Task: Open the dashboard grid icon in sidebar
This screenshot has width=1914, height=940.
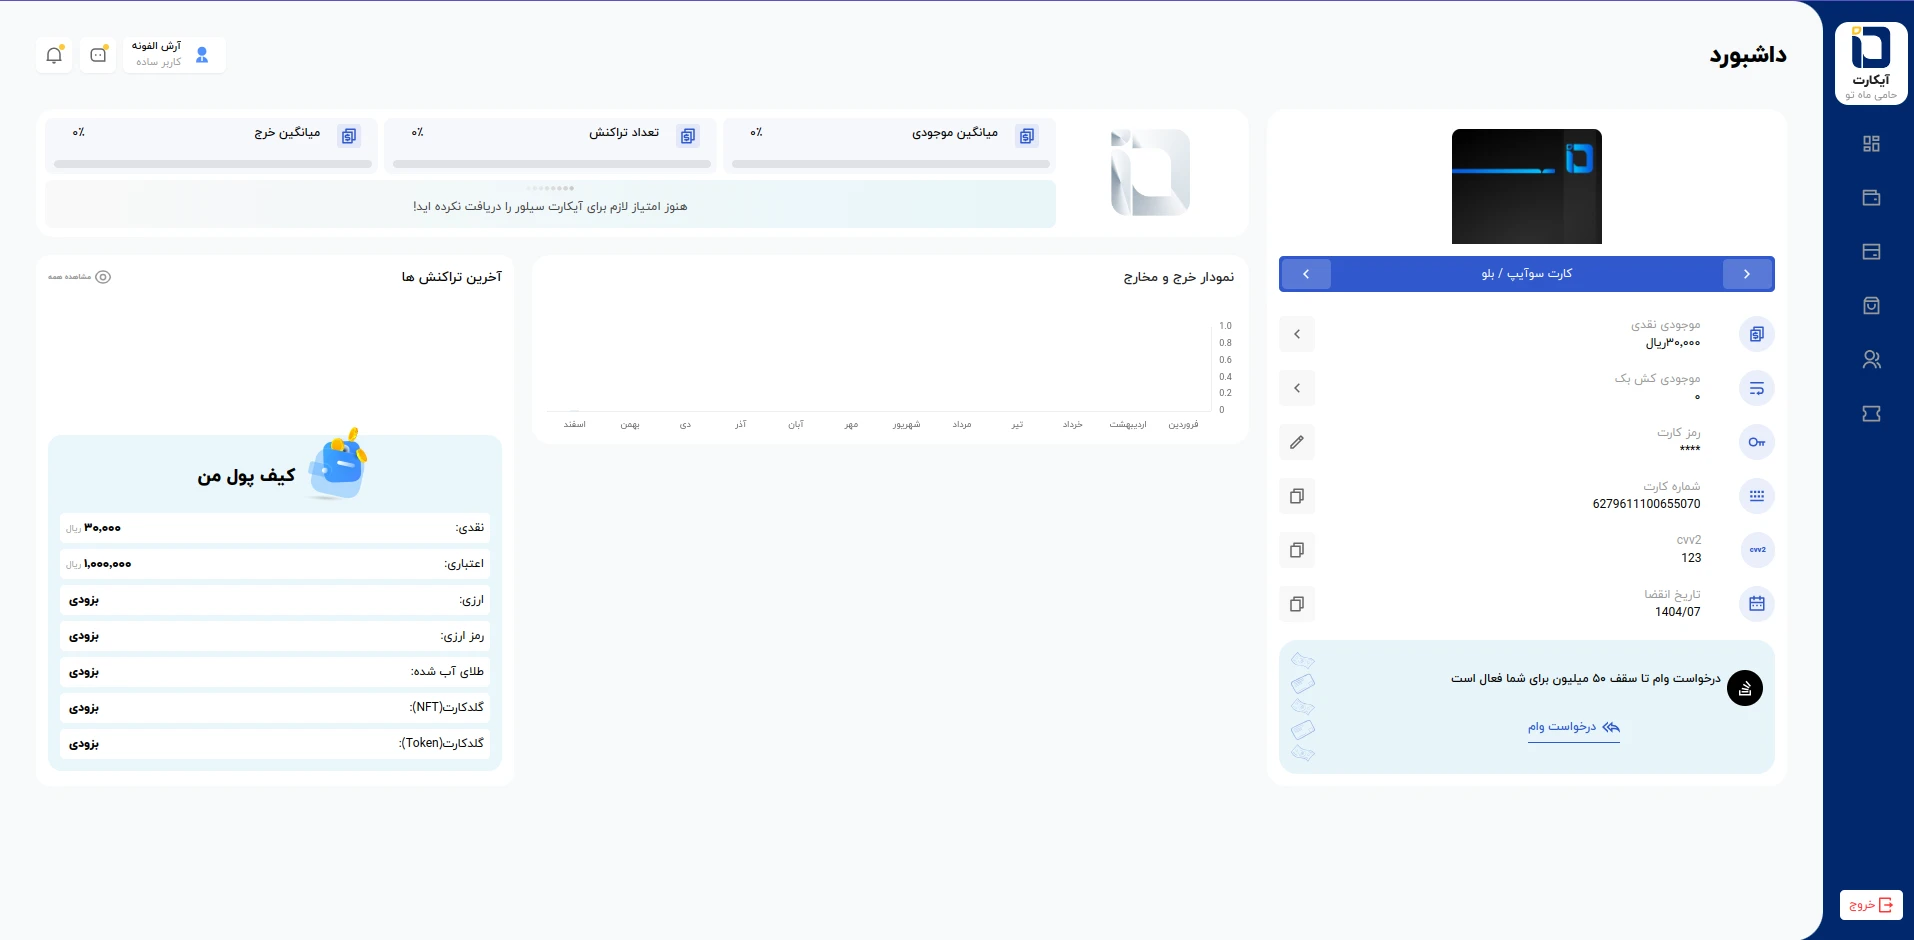Action: tap(1871, 144)
